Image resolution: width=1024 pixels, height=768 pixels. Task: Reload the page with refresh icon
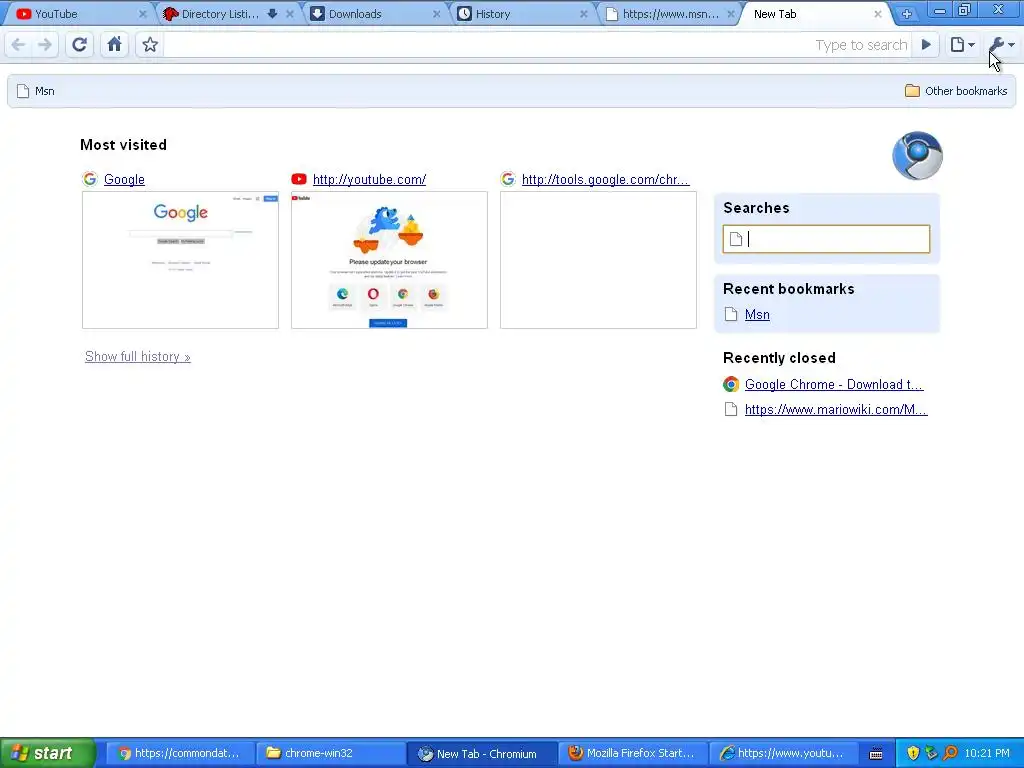[80, 44]
